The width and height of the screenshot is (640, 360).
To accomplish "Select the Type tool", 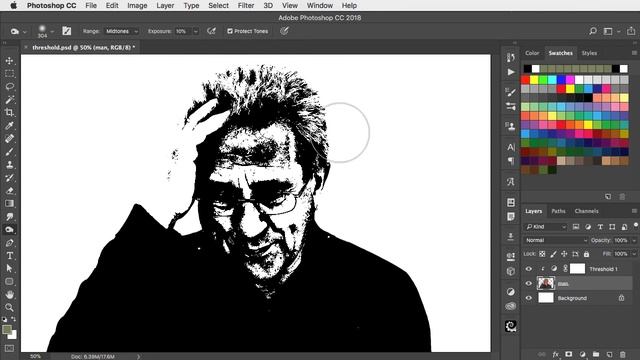I will tap(9, 256).
